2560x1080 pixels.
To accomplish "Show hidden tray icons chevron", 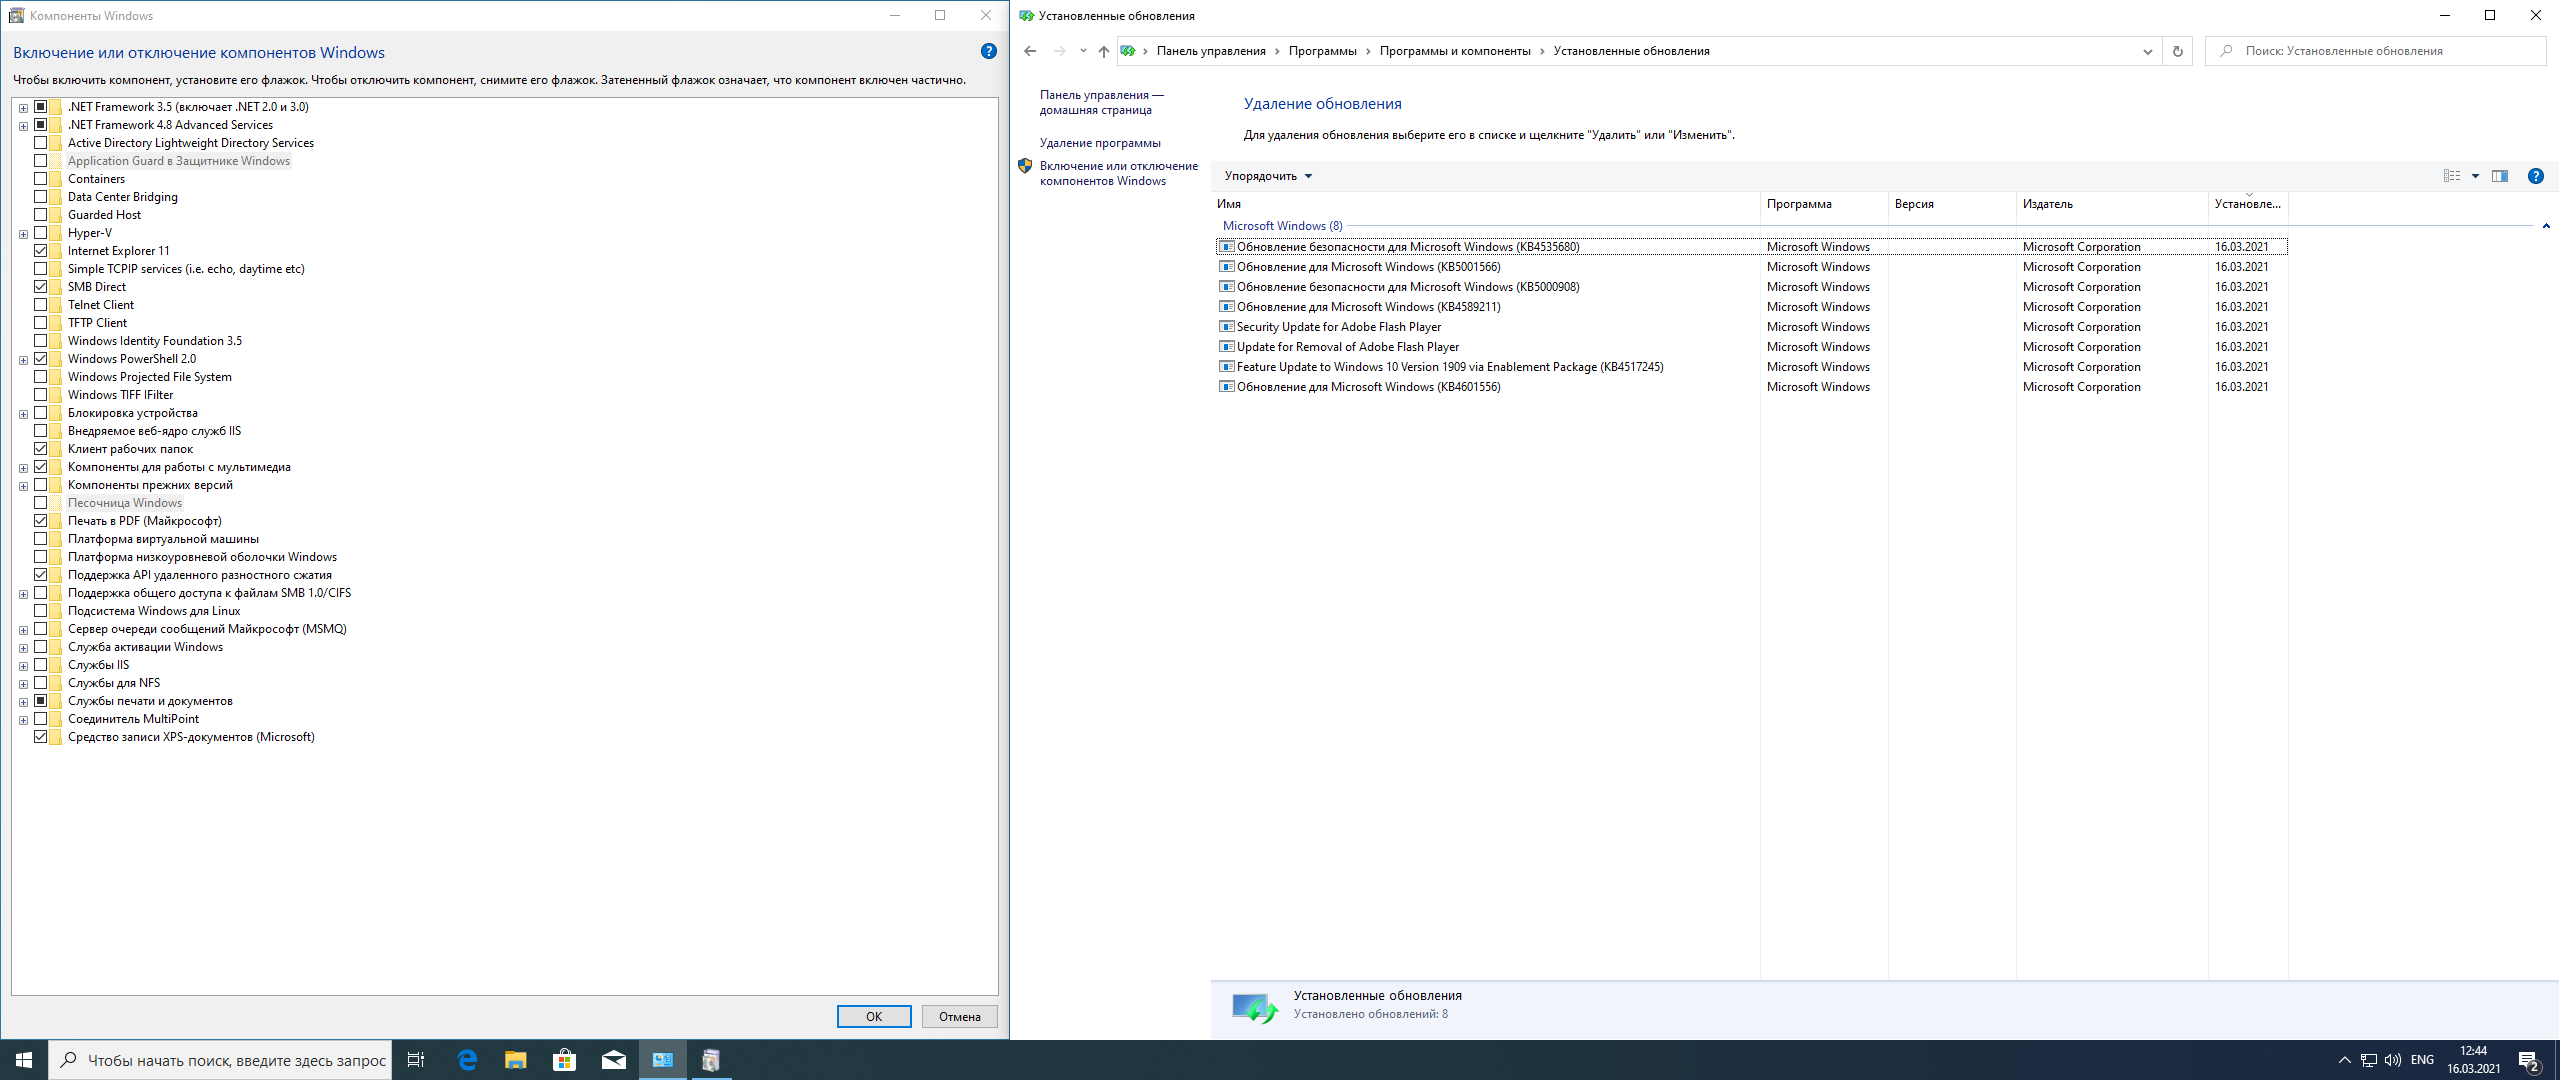I will (x=2345, y=1060).
